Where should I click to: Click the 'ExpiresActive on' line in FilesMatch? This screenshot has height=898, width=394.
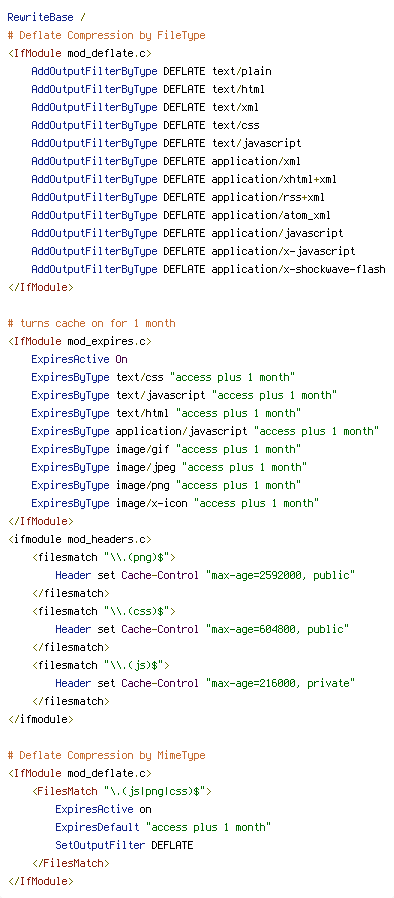coord(103,809)
